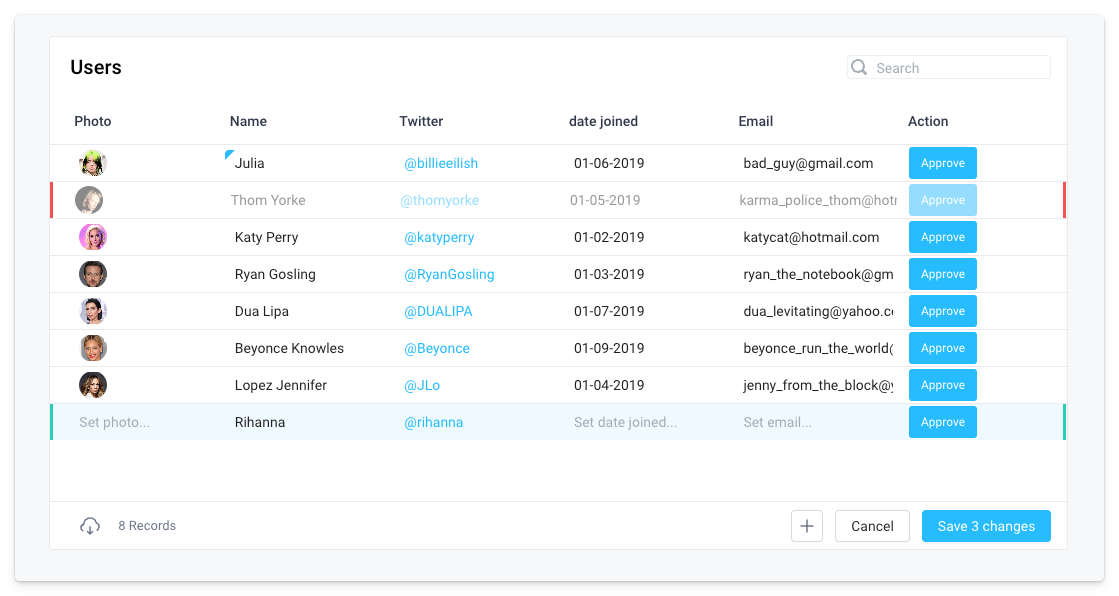Click the magnifier icon in search box
This screenshot has height=596, width=1119.
coord(859,68)
